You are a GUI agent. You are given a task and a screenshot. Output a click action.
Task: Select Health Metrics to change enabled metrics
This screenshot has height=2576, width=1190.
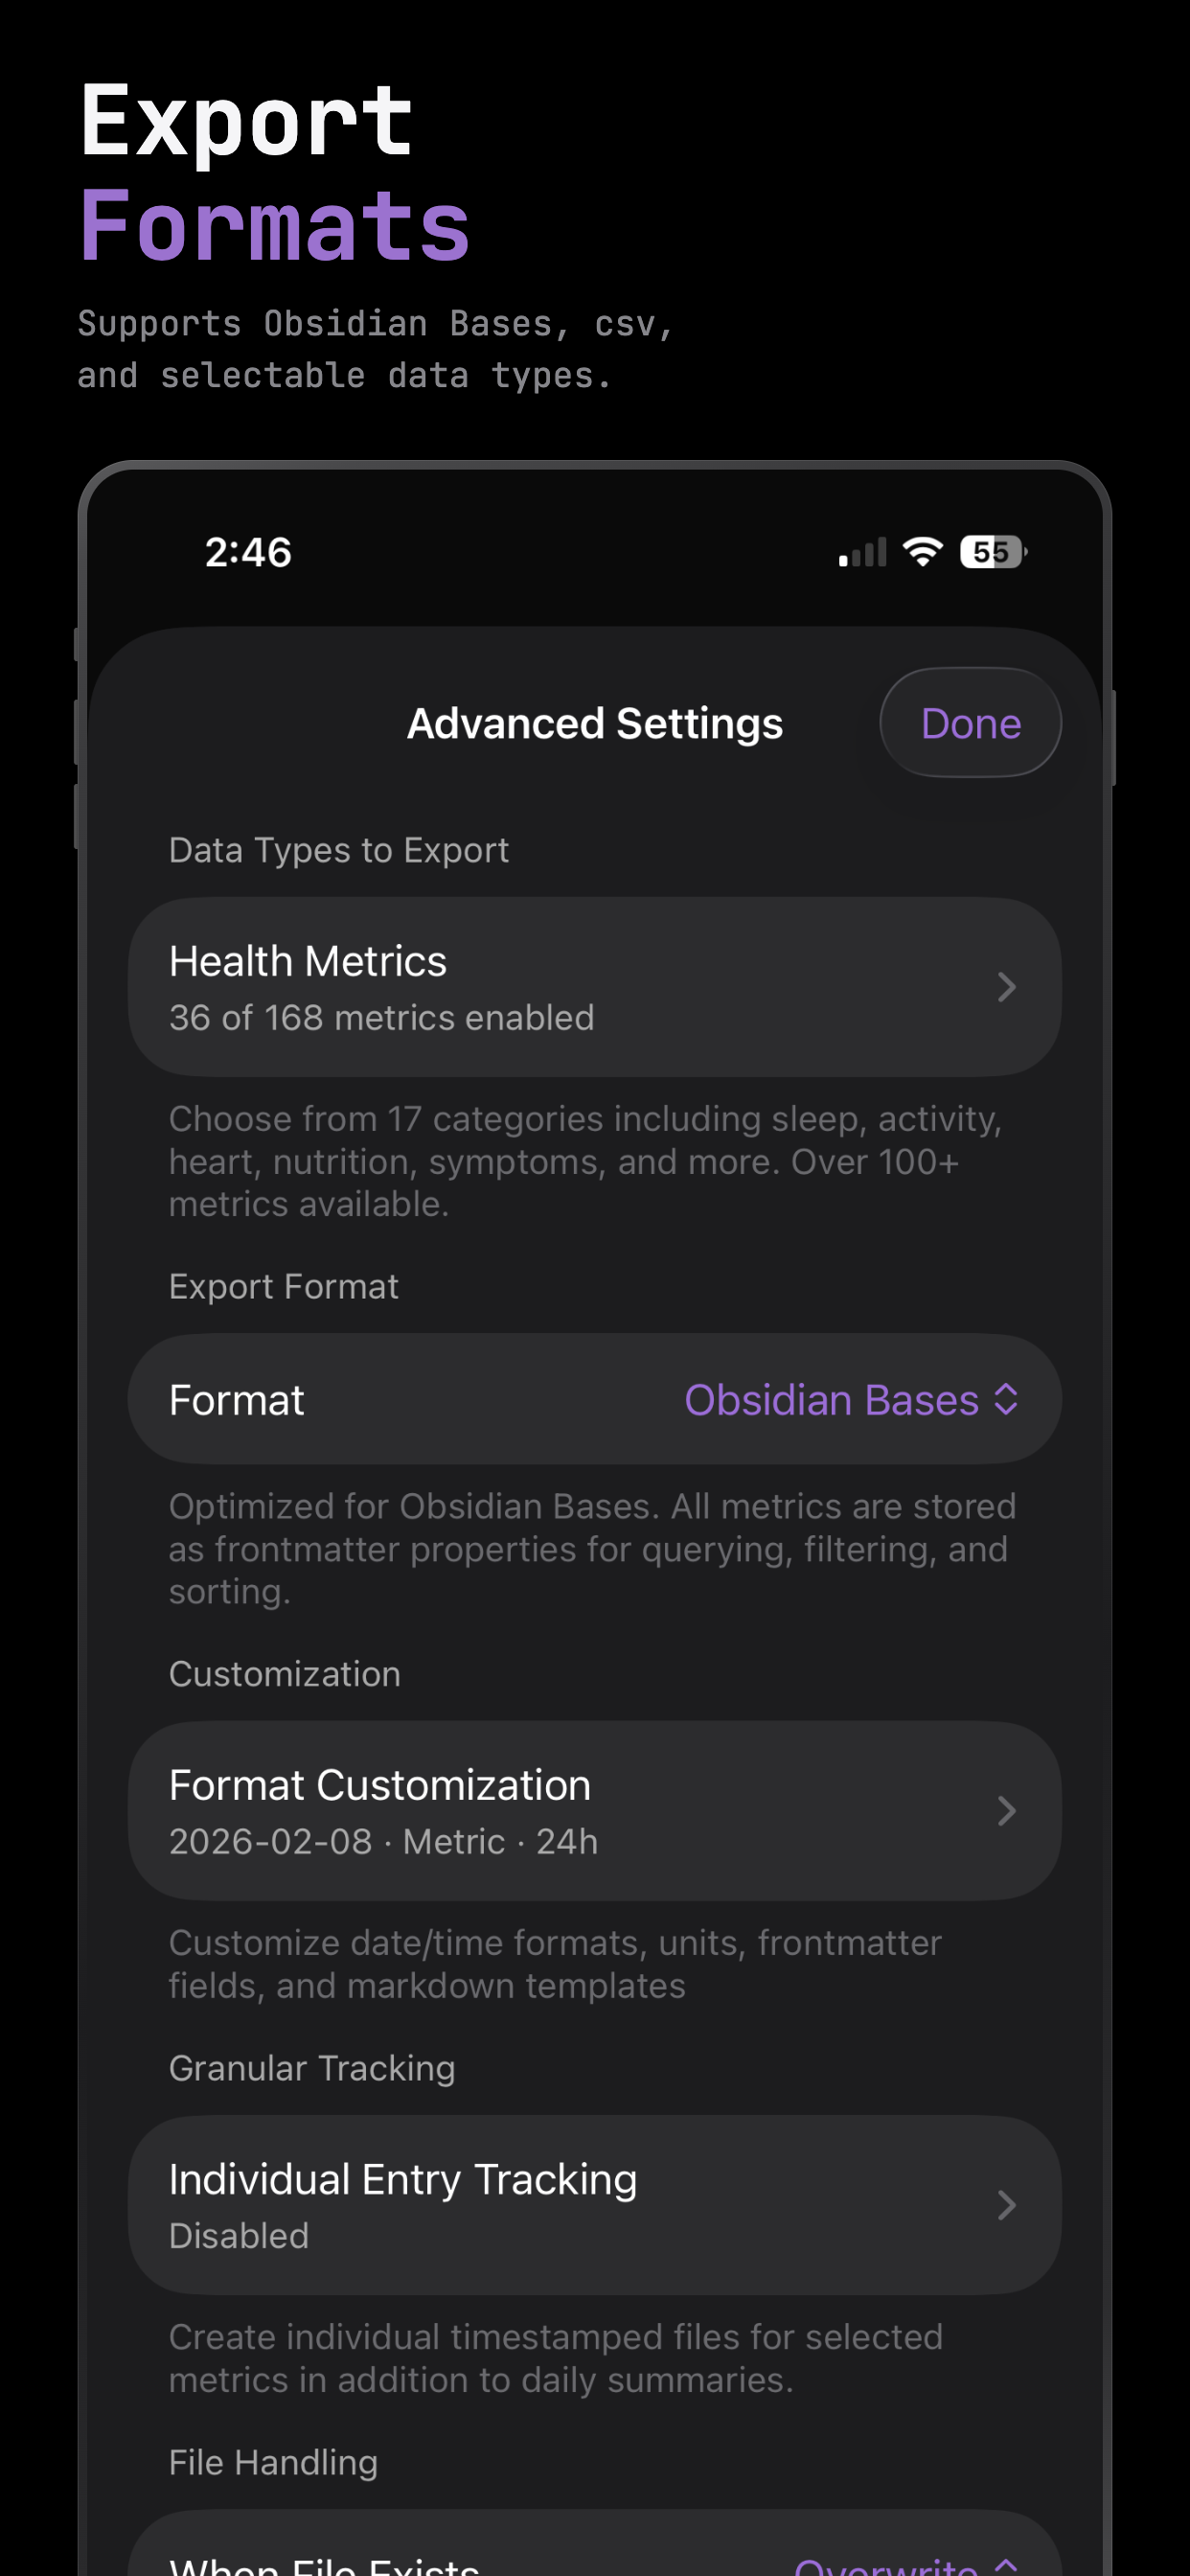(x=595, y=986)
